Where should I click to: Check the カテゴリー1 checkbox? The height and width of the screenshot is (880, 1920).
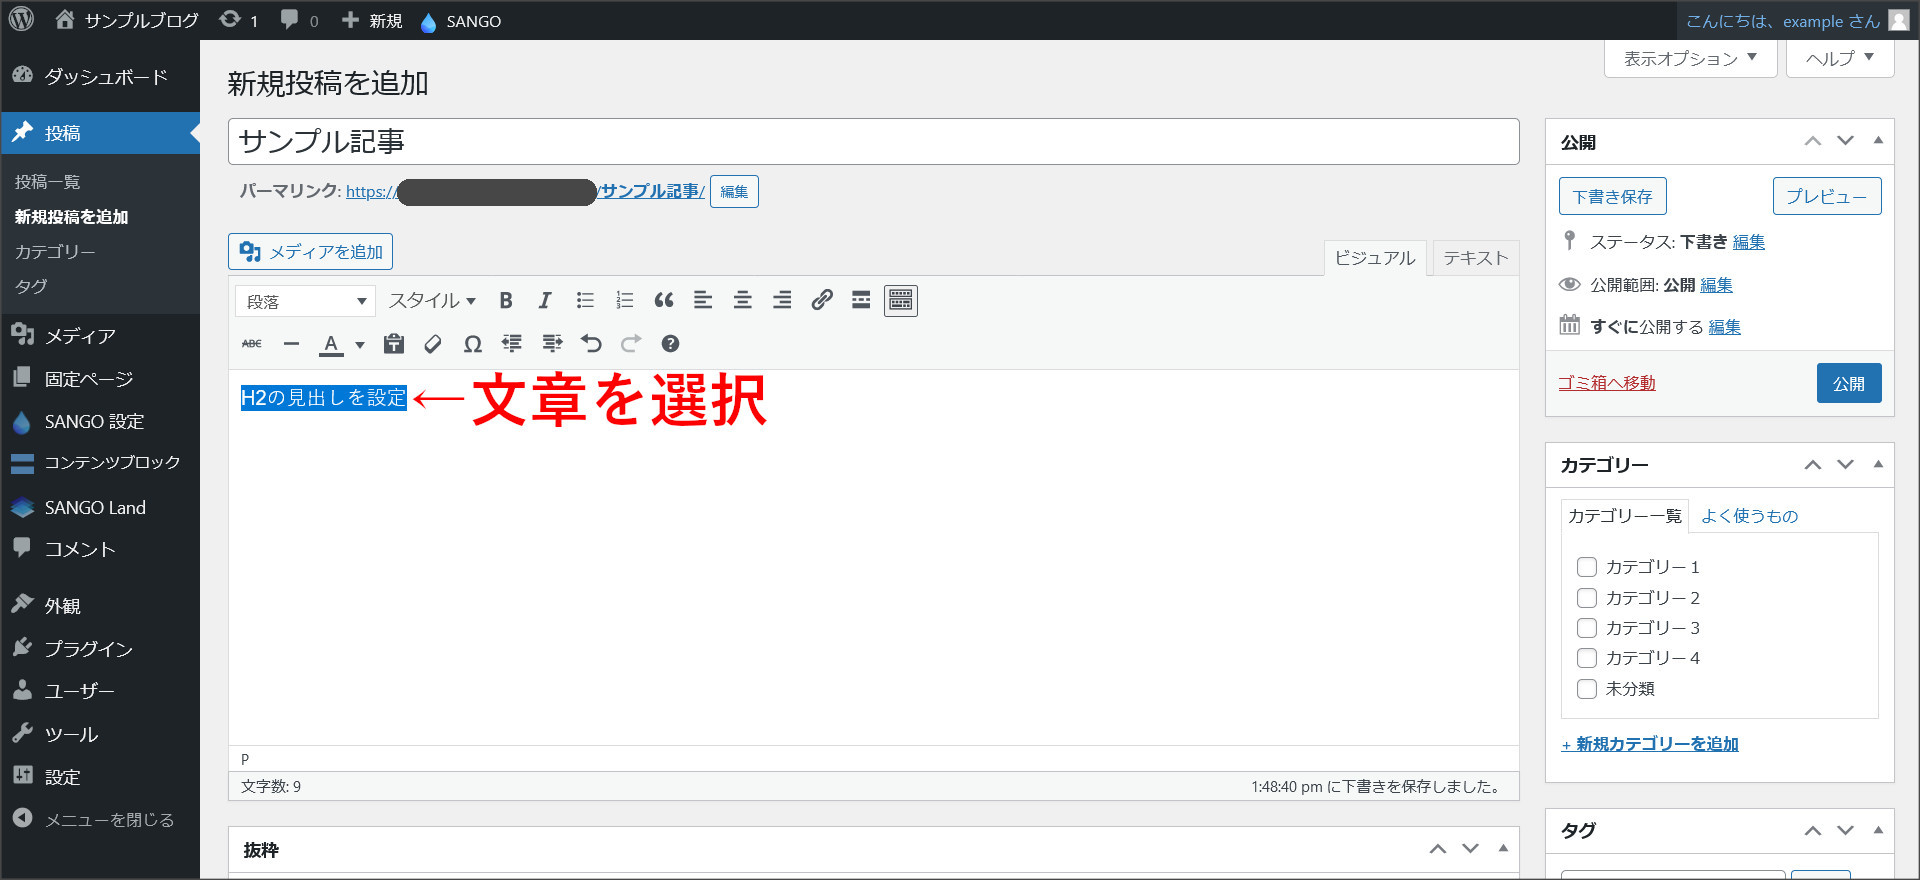click(1587, 567)
